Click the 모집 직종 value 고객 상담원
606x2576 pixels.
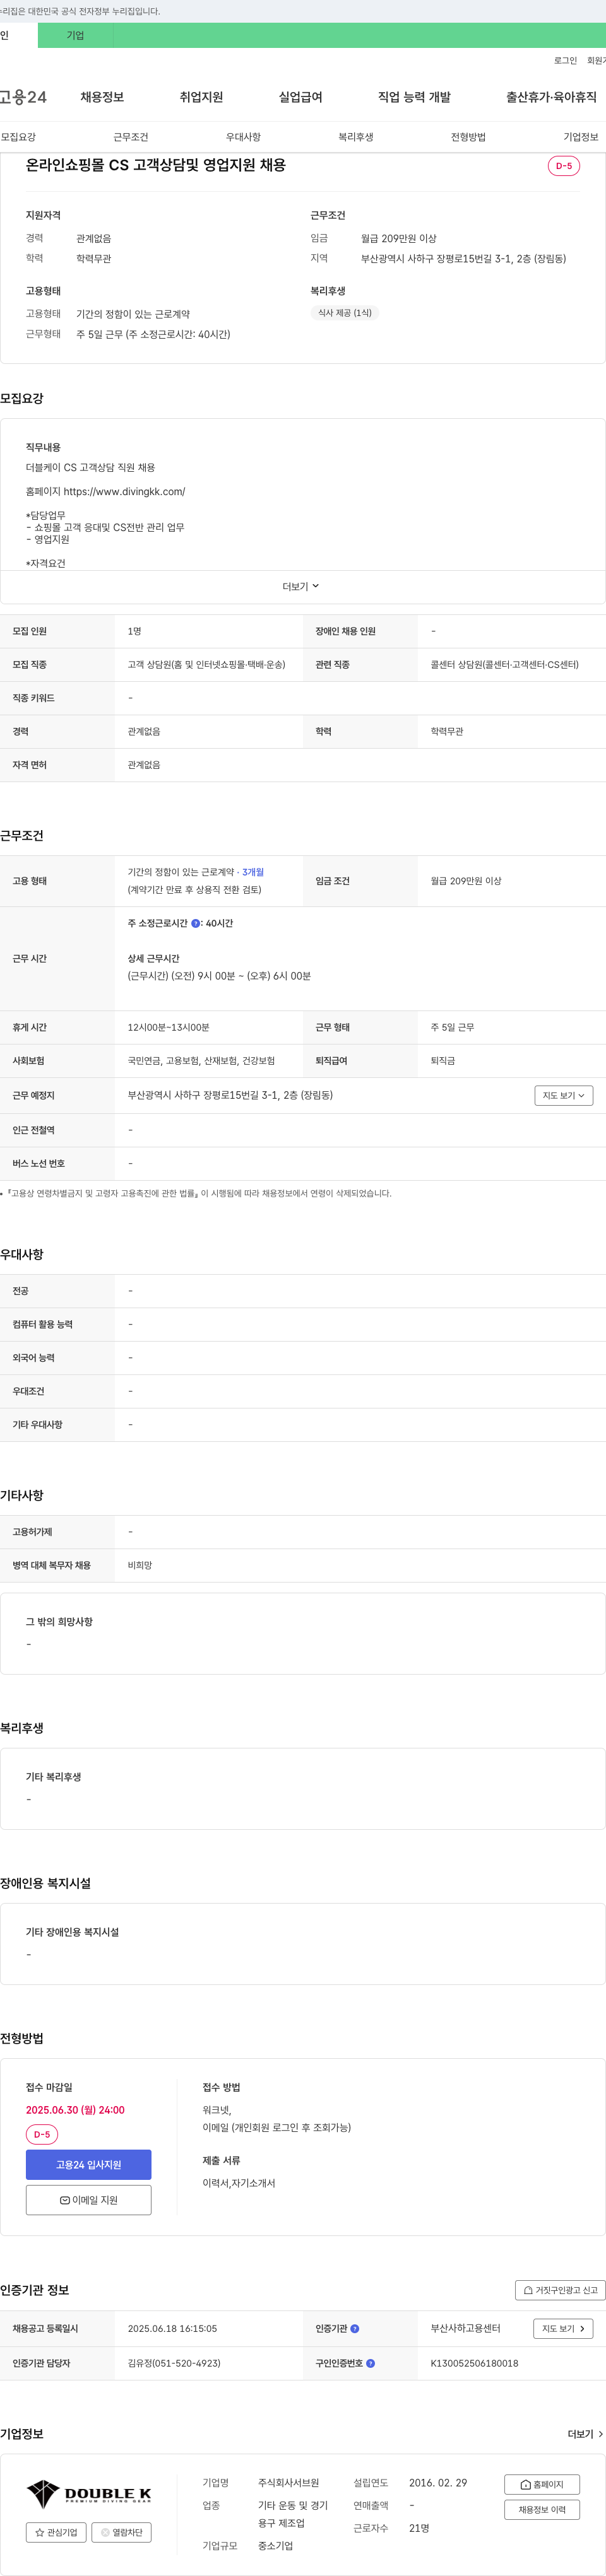point(206,665)
